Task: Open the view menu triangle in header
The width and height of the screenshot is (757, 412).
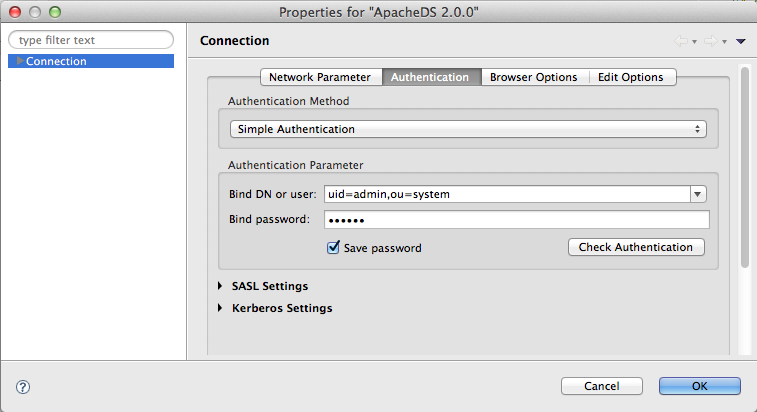Action: (x=741, y=41)
